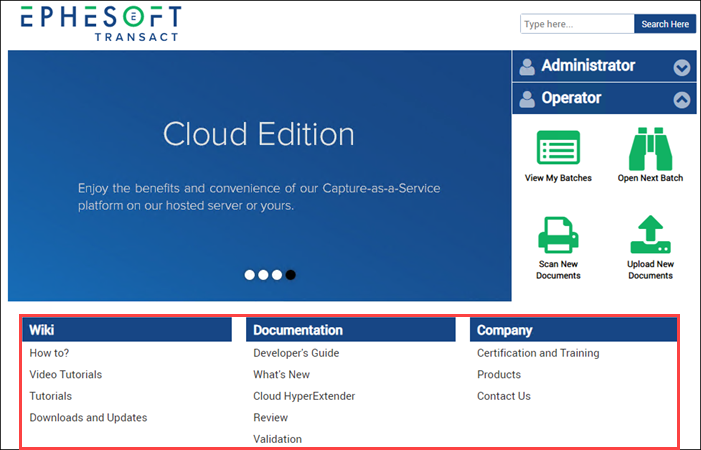701x450 pixels.
Task: Click the Upload New Documents icon
Action: pyautogui.click(x=650, y=235)
